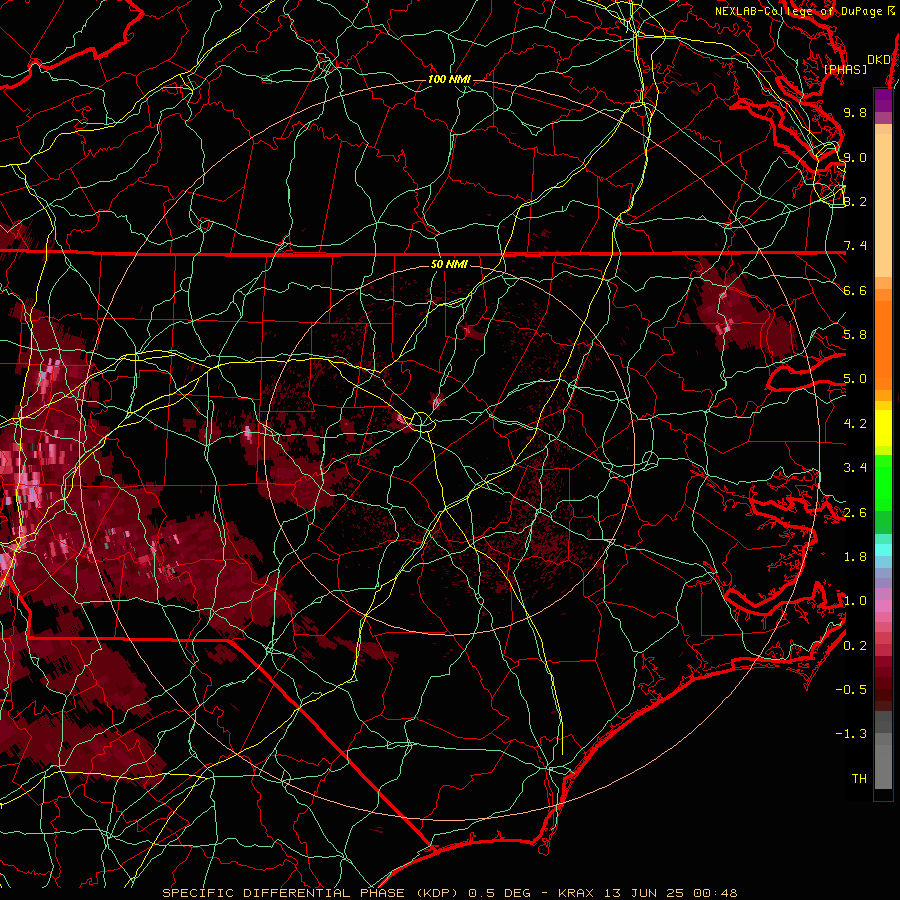Select the 5.8 scale value
The width and height of the screenshot is (900, 900).
point(855,335)
